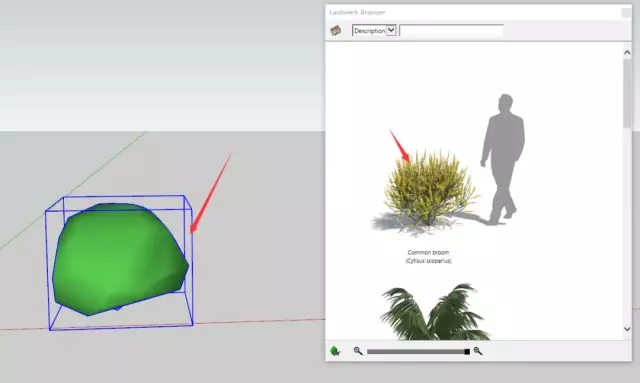Select the Description combo box label

pos(369,31)
